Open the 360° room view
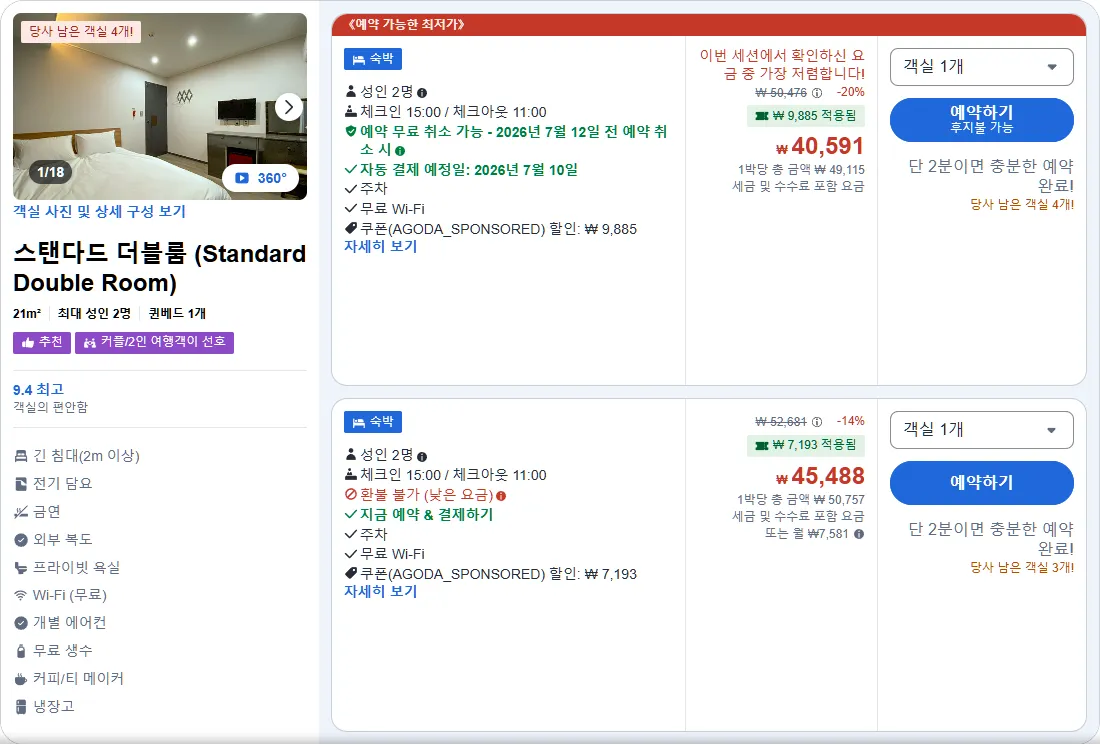This screenshot has width=1100, height=745. (261, 178)
